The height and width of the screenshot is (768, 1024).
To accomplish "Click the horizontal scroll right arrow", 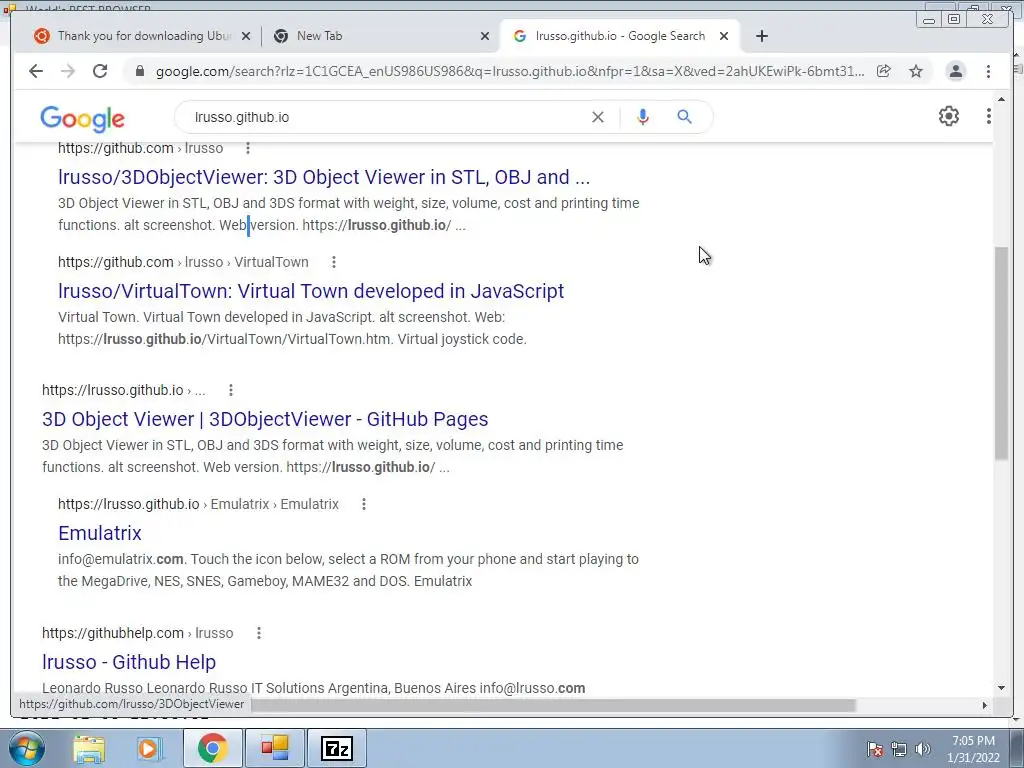I will click(985, 705).
